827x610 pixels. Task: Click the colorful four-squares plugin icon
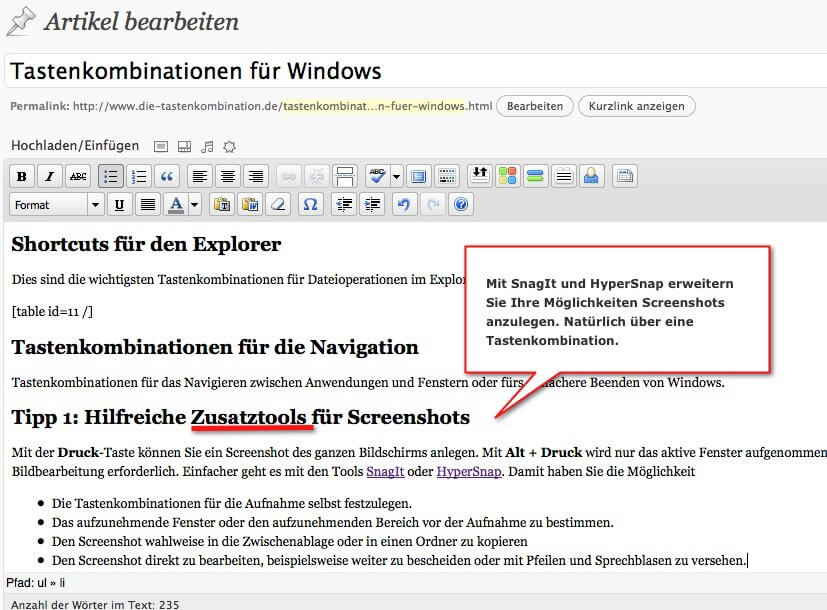(507, 176)
